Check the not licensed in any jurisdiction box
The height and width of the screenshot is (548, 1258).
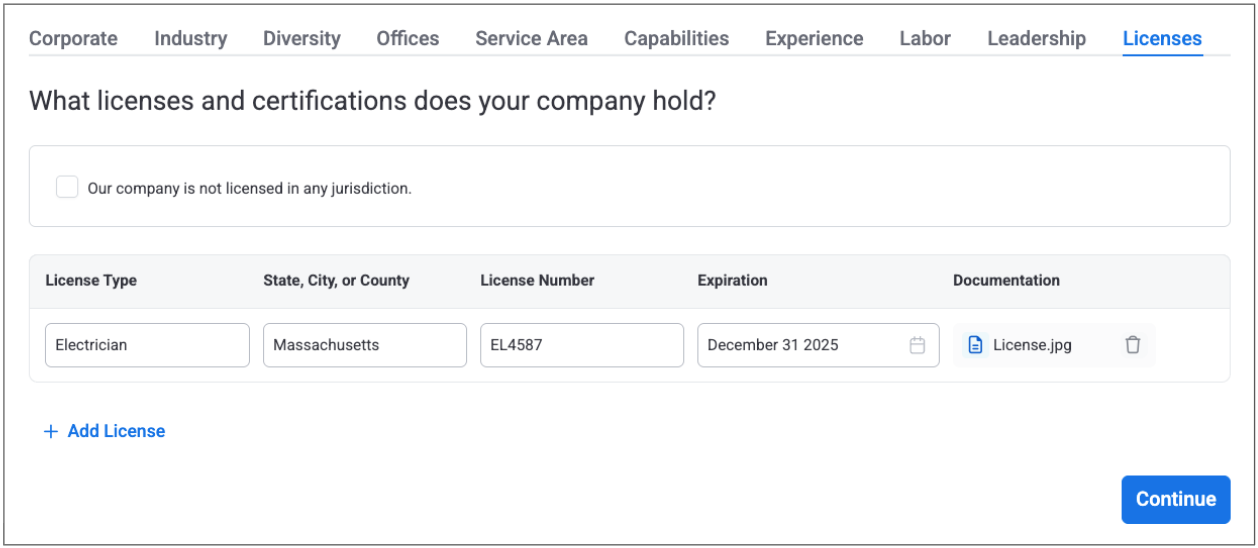click(x=67, y=187)
